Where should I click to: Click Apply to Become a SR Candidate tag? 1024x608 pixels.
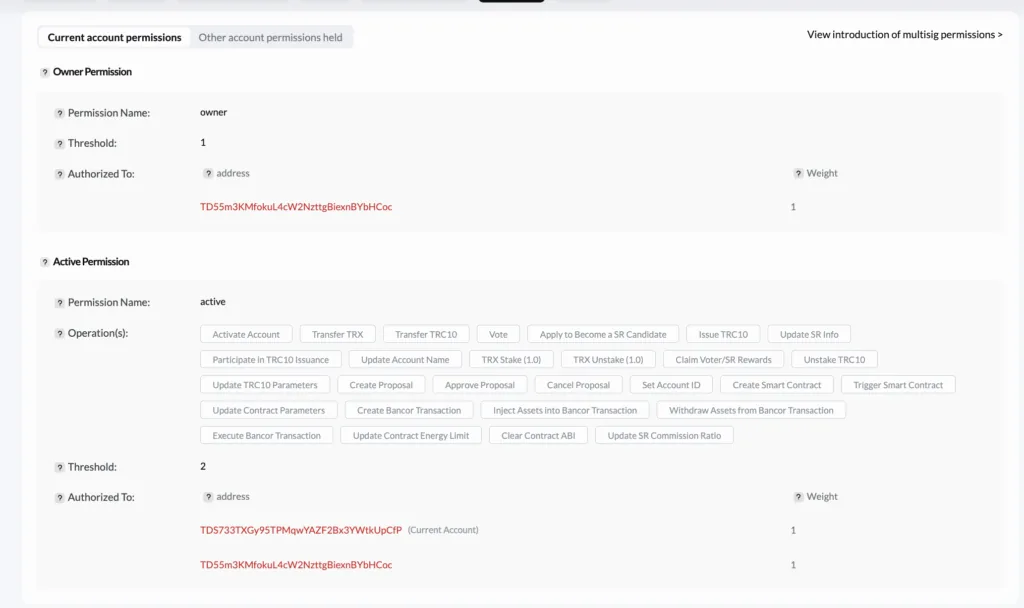point(603,334)
